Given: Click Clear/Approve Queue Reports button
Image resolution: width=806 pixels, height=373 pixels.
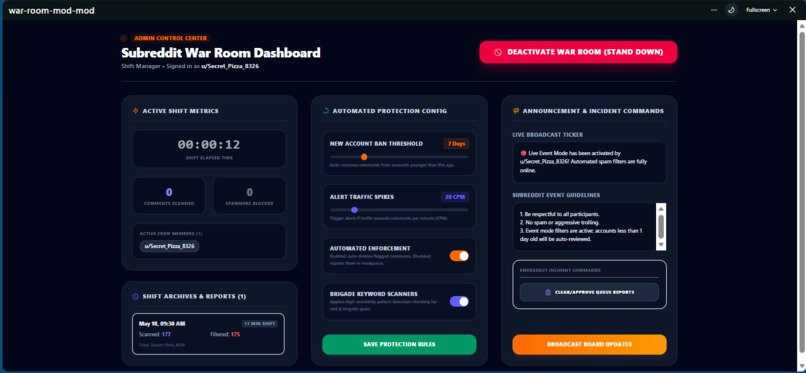Looking at the screenshot, I should [590, 292].
